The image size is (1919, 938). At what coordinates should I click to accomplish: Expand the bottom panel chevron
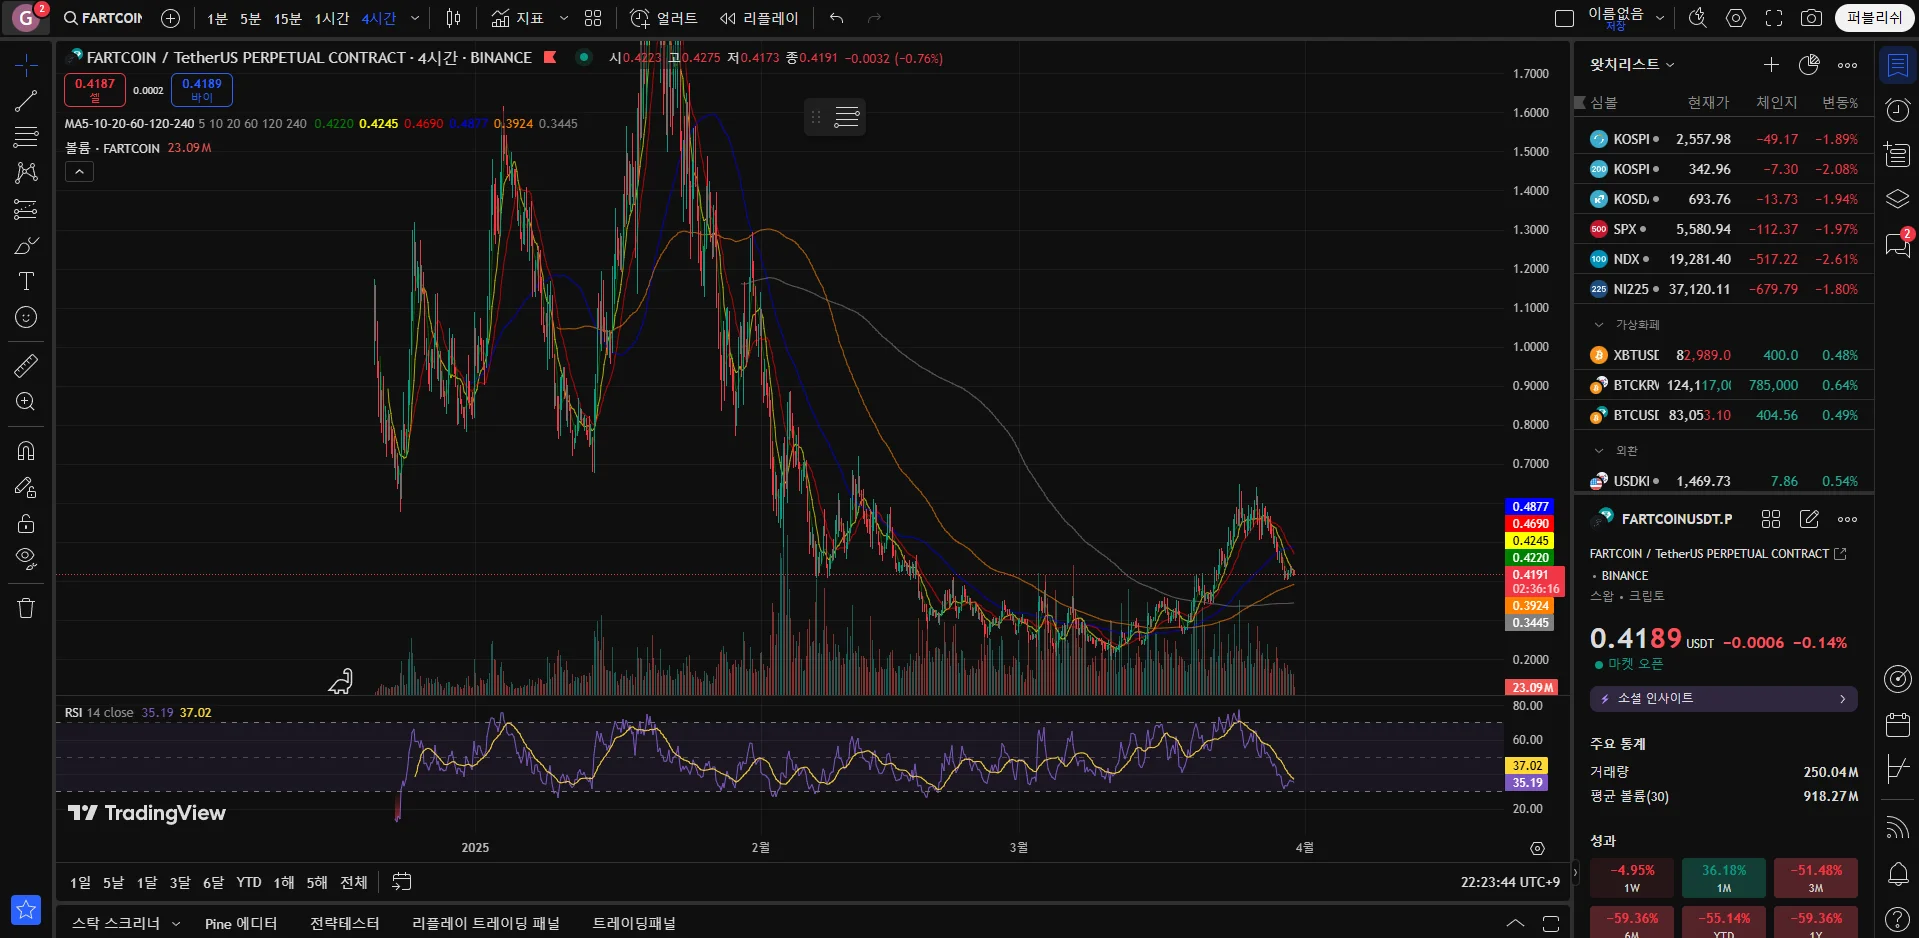[1515, 924]
